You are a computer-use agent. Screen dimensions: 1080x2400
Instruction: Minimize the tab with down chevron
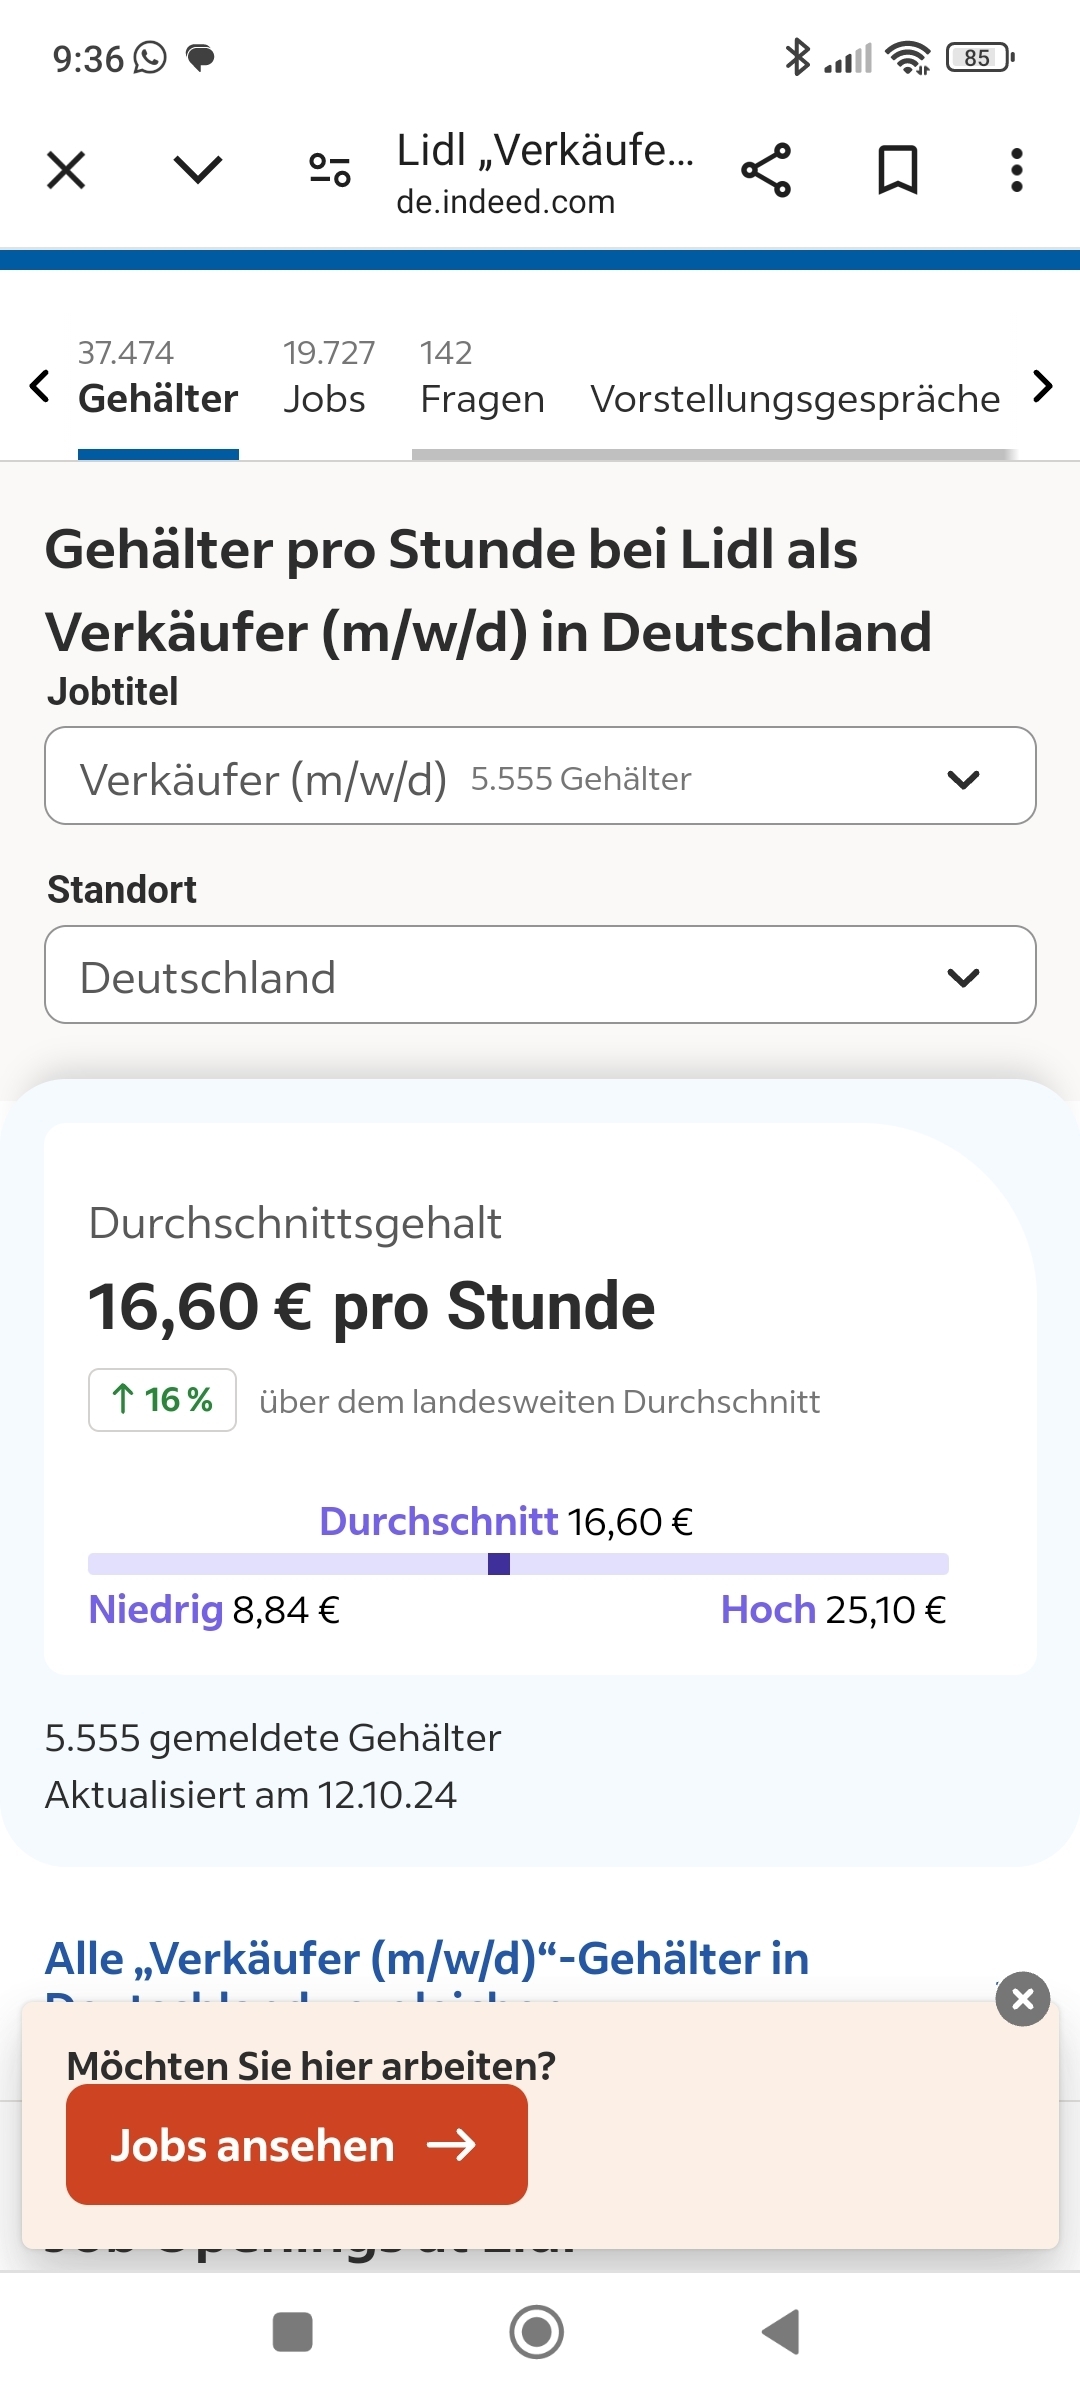pyautogui.click(x=197, y=170)
